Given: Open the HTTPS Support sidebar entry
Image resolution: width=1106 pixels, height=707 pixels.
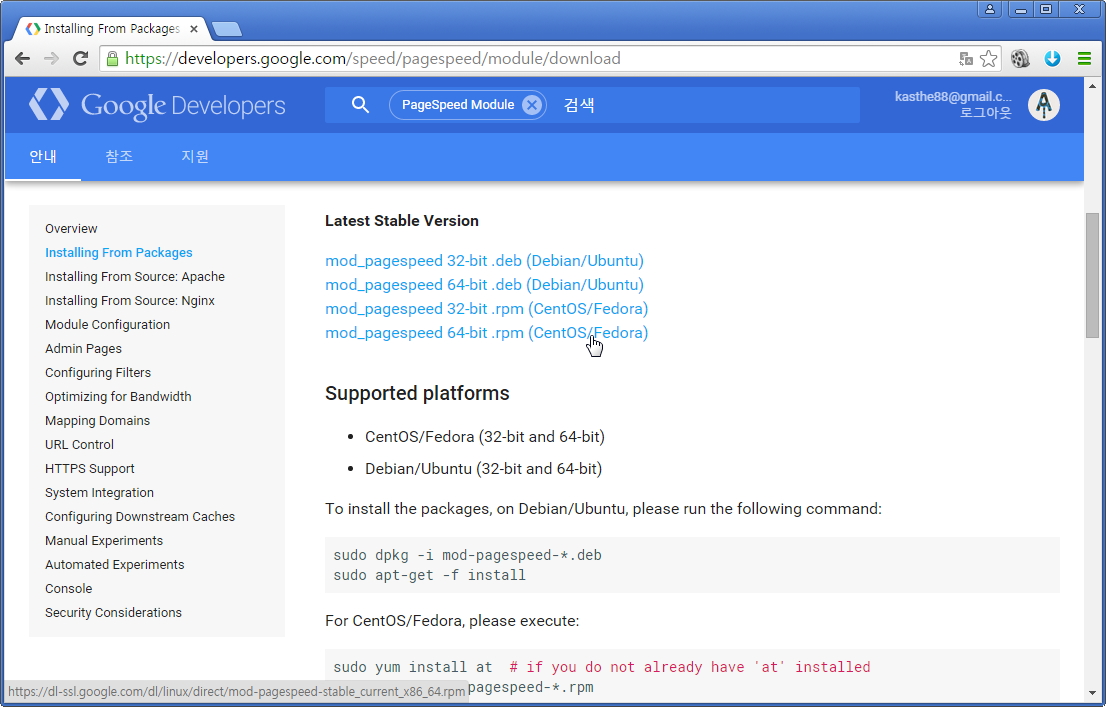Looking at the screenshot, I should 90,469.
